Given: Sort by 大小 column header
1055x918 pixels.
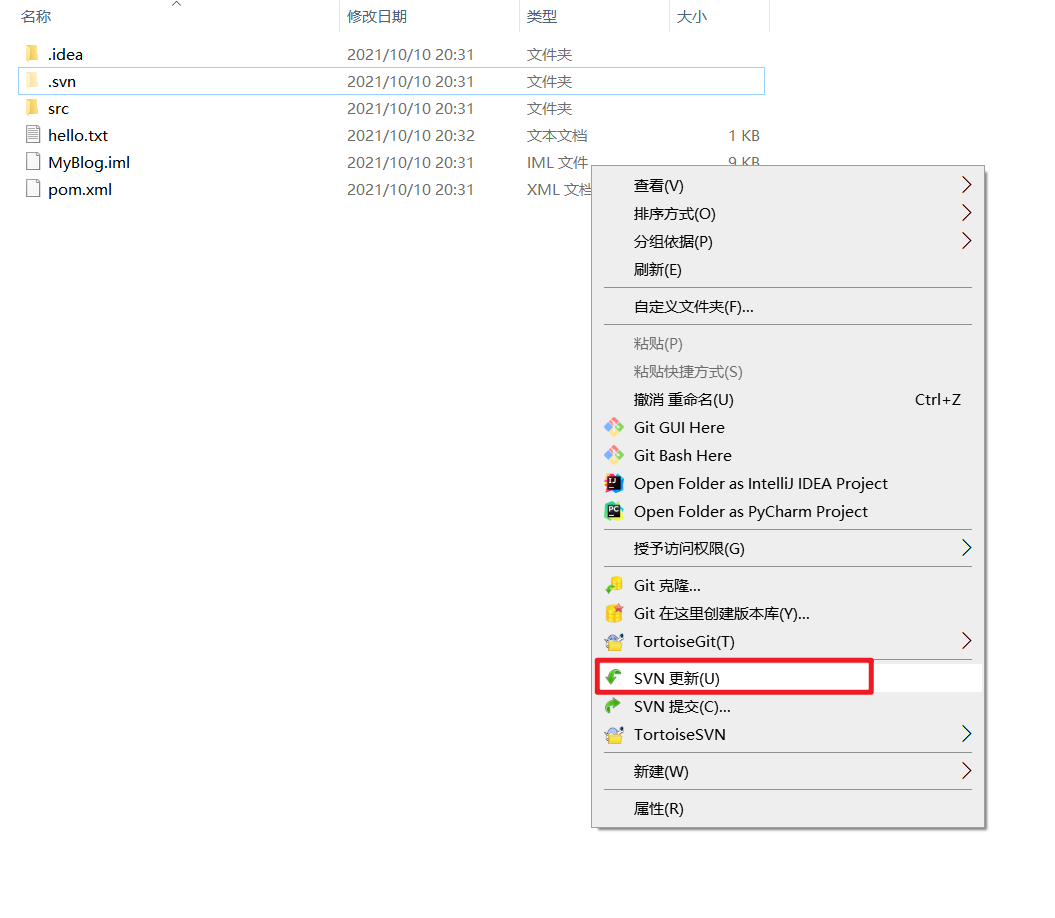Looking at the screenshot, I should [692, 17].
